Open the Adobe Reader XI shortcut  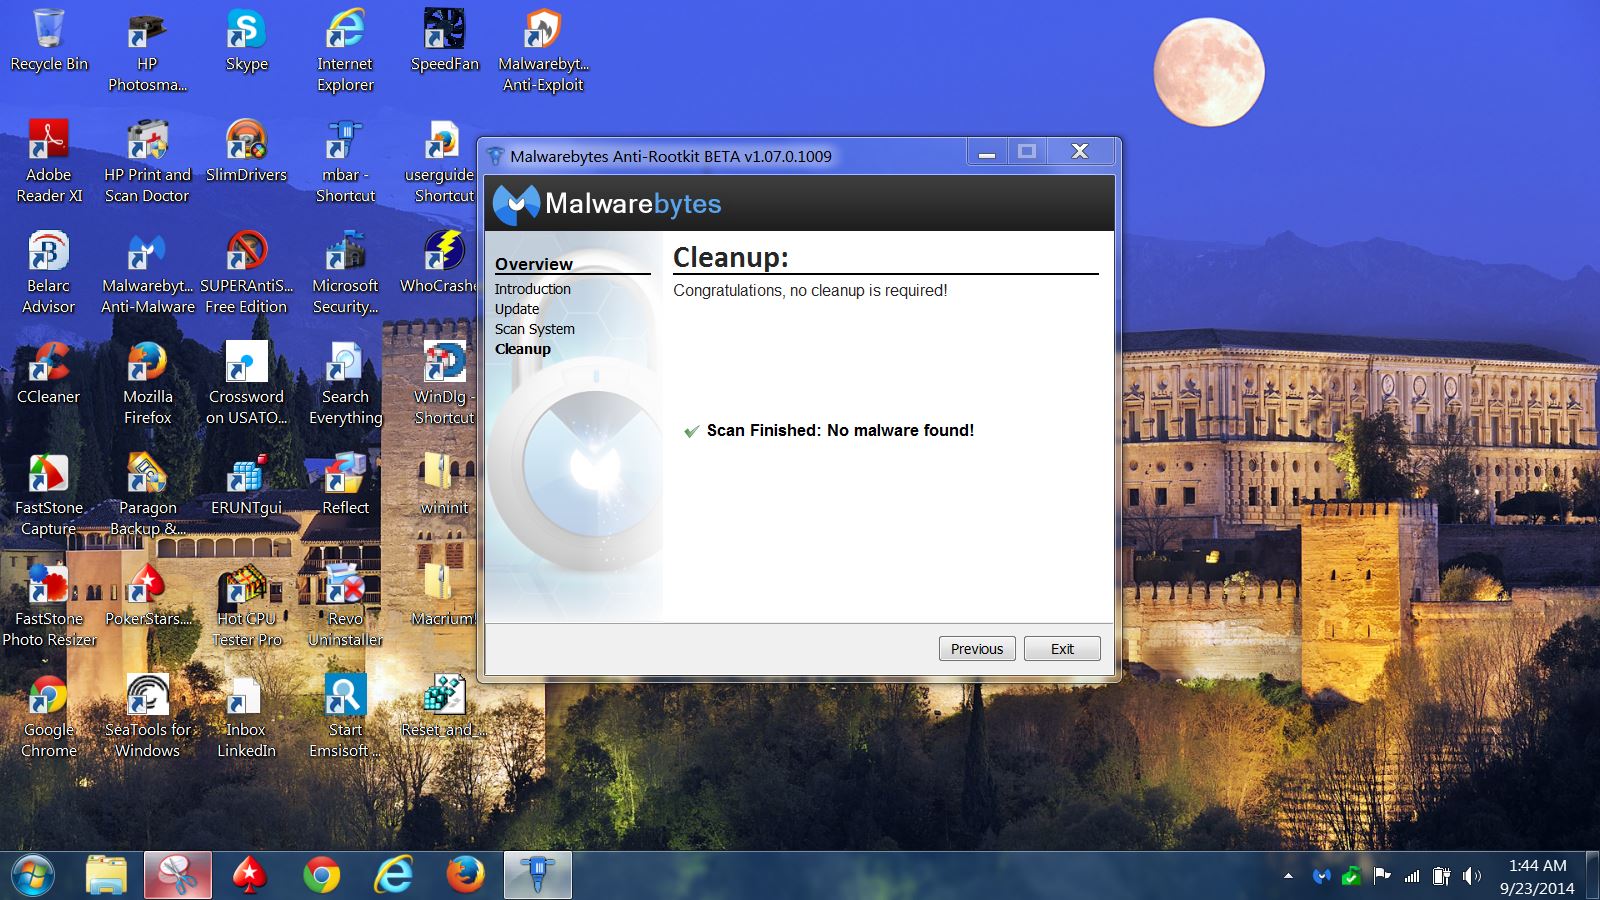pyautogui.click(x=49, y=163)
